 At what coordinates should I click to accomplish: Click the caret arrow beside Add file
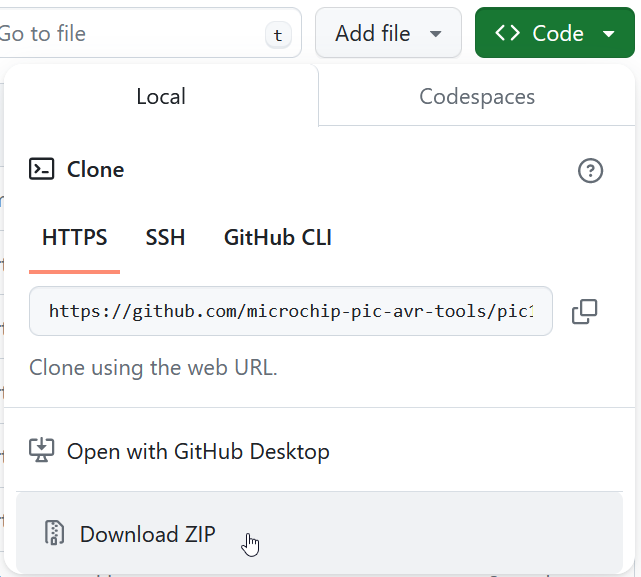point(435,34)
